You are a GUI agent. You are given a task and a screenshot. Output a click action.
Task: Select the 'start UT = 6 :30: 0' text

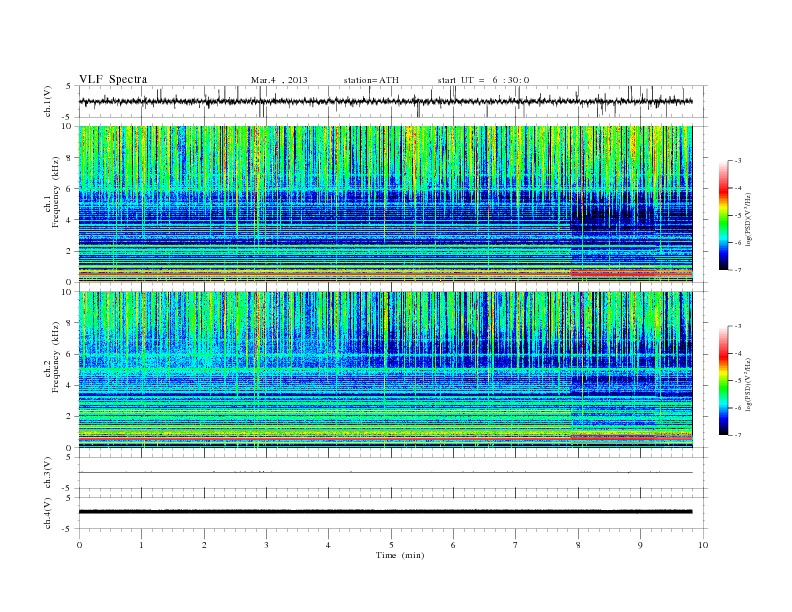coord(483,80)
